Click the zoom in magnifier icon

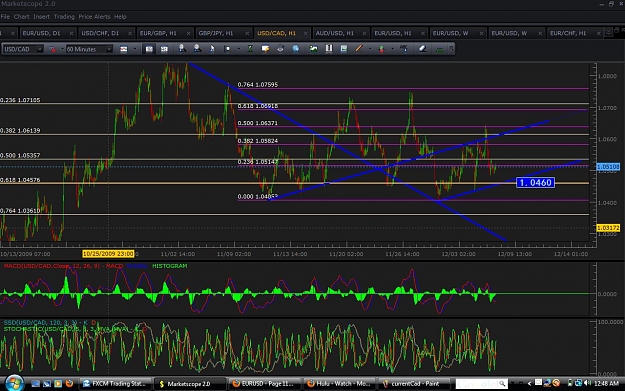click(x=182, y=49)
